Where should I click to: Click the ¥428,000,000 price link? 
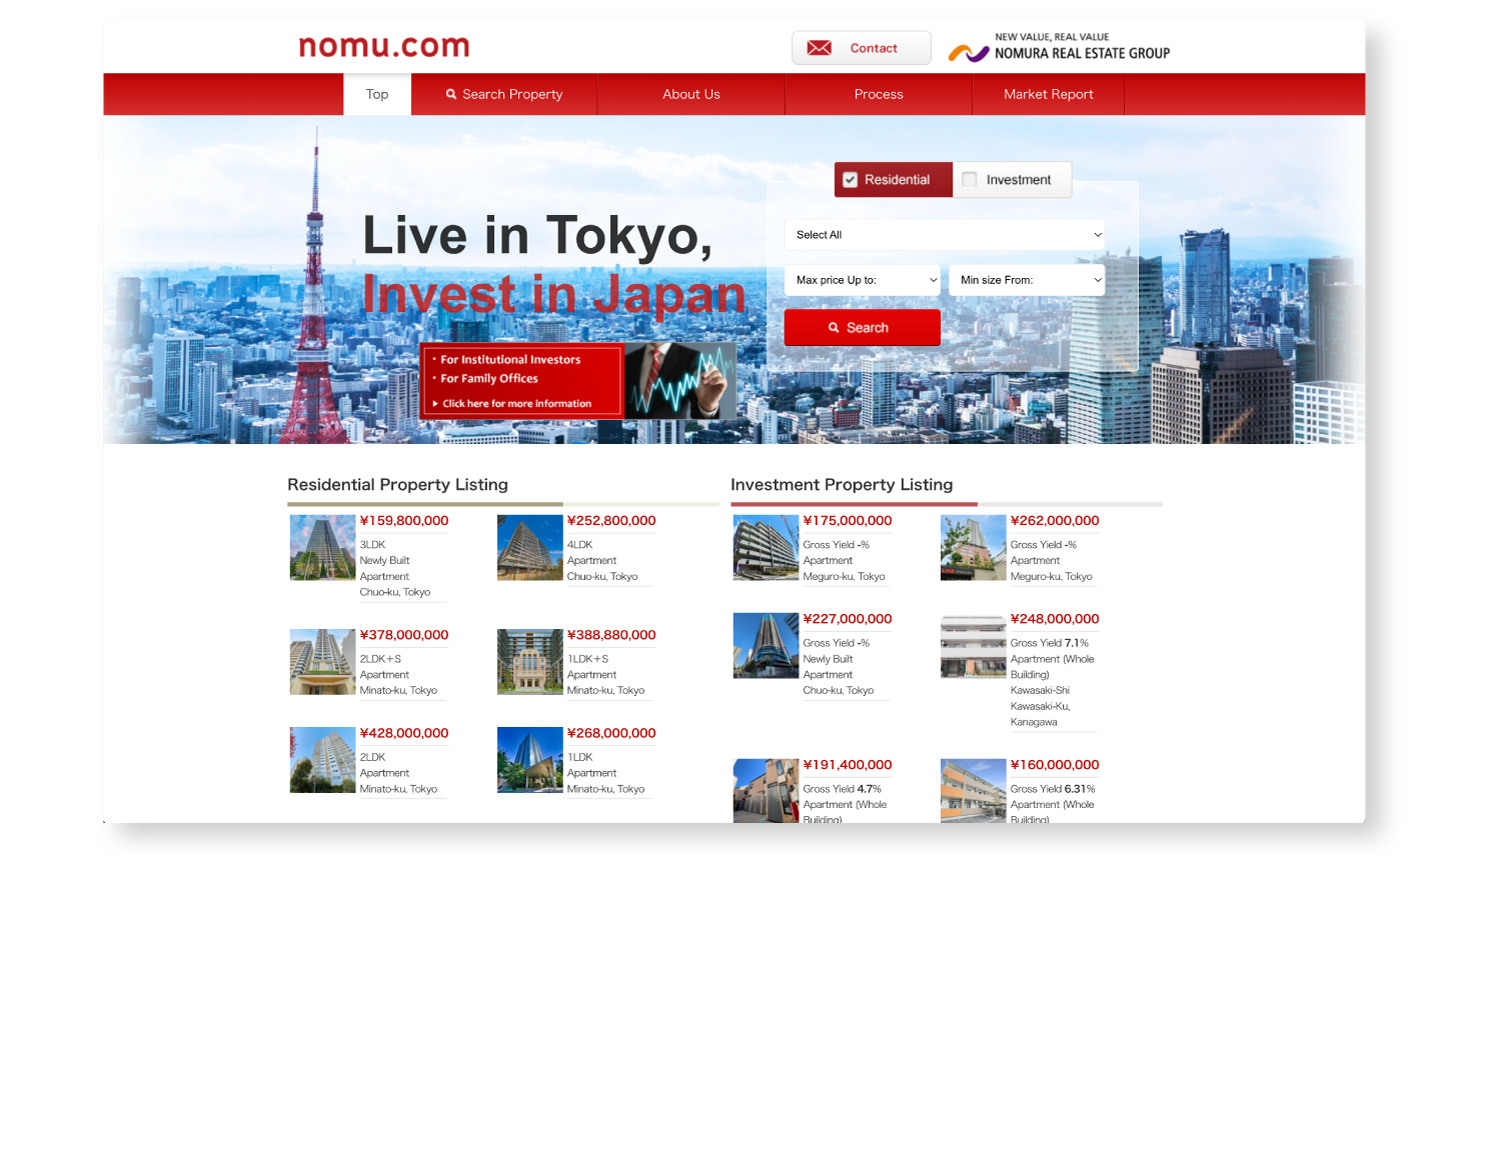(404, 733)
